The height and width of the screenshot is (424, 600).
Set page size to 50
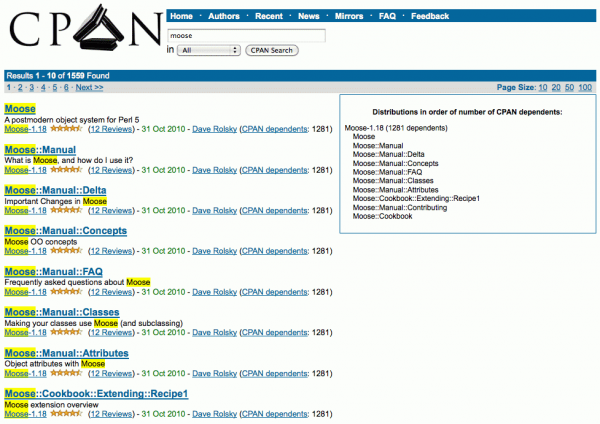(569, 87)
